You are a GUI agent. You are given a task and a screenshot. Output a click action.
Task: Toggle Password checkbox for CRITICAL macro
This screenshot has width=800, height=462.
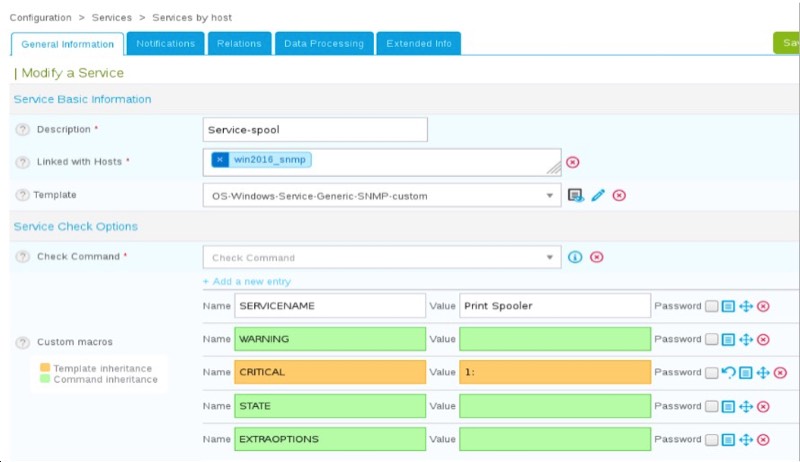point(711,373)
